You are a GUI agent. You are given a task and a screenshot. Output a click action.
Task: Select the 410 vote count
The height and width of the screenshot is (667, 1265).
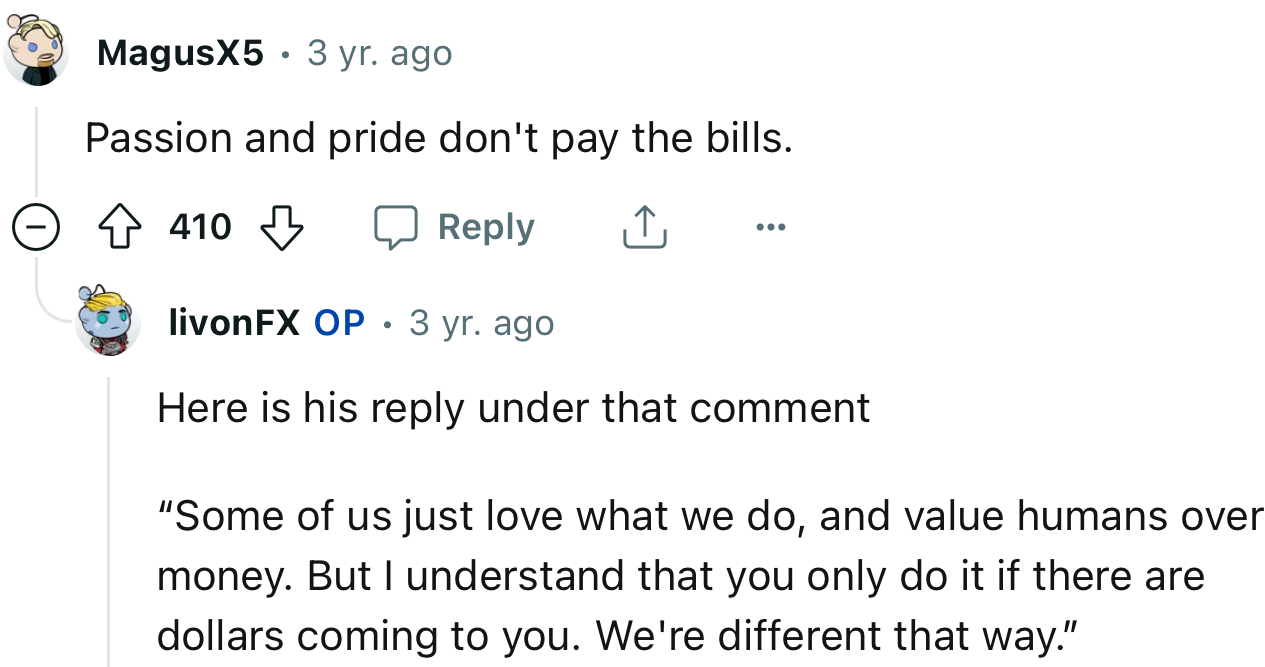200,226
